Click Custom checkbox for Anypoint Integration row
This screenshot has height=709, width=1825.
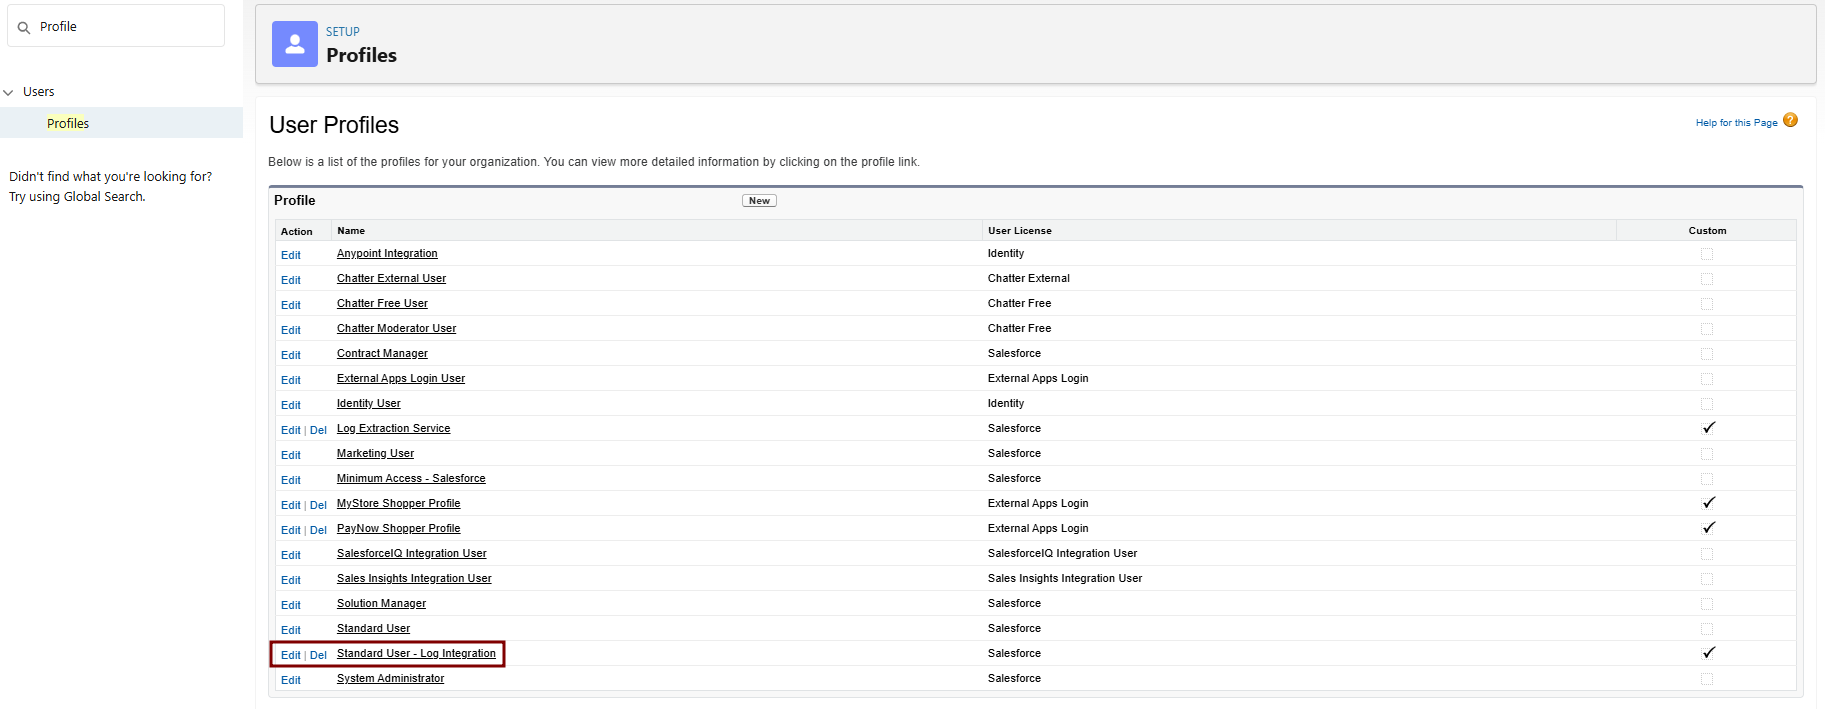pyautogui.click(x=1707, y=254)
